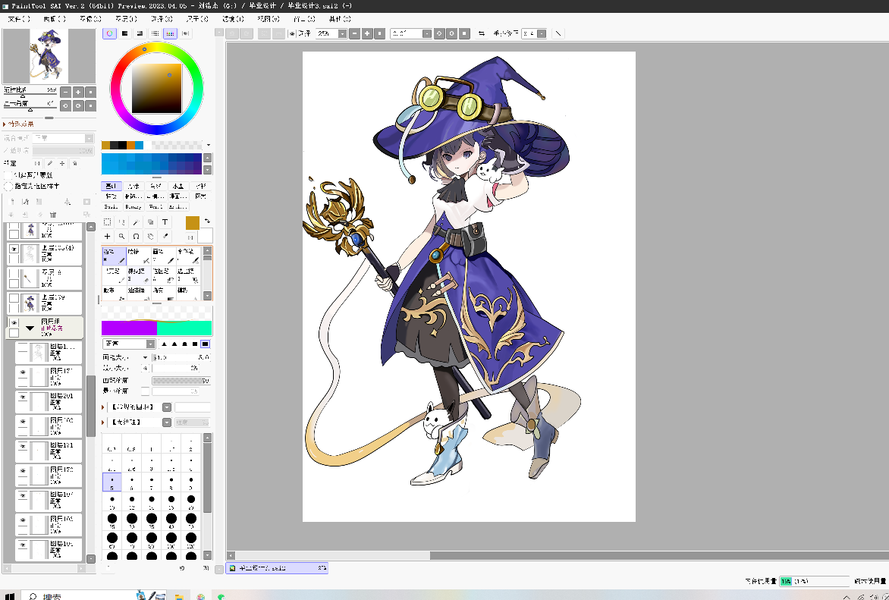889x600 pixels.
Task: Select the rotate view tool
Action: pos(136,236)
